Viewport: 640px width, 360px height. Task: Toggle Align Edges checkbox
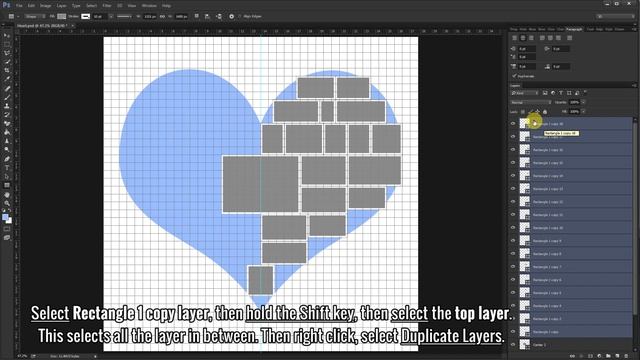[x=240, y=16]
